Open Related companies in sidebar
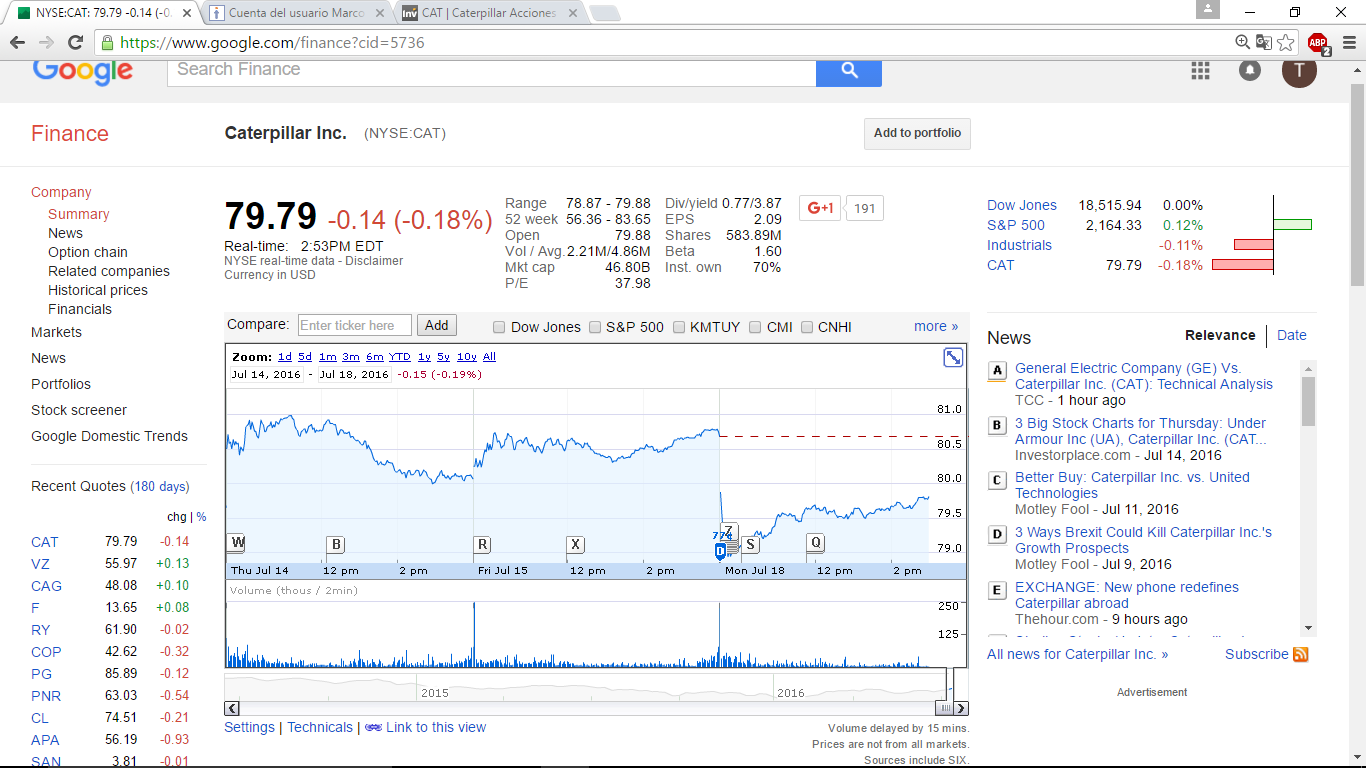This screenshot has width=1366, height=768. point(109,271)
